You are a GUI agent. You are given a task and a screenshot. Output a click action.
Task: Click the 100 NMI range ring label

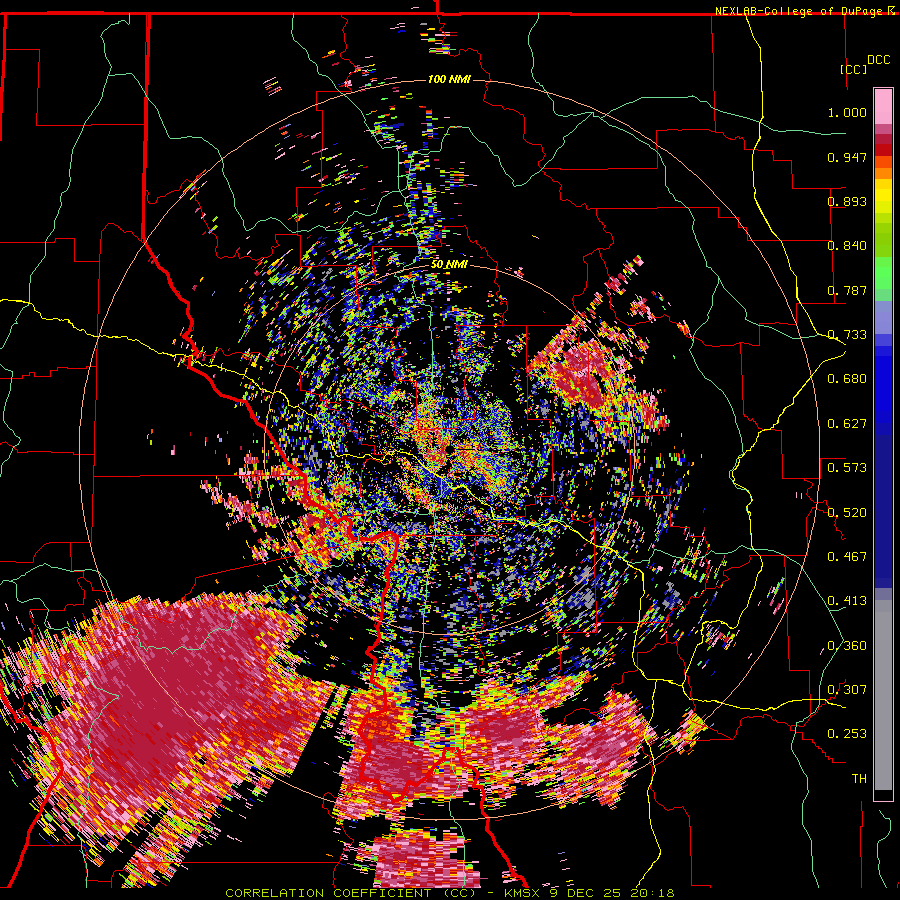tap(449, 79)
